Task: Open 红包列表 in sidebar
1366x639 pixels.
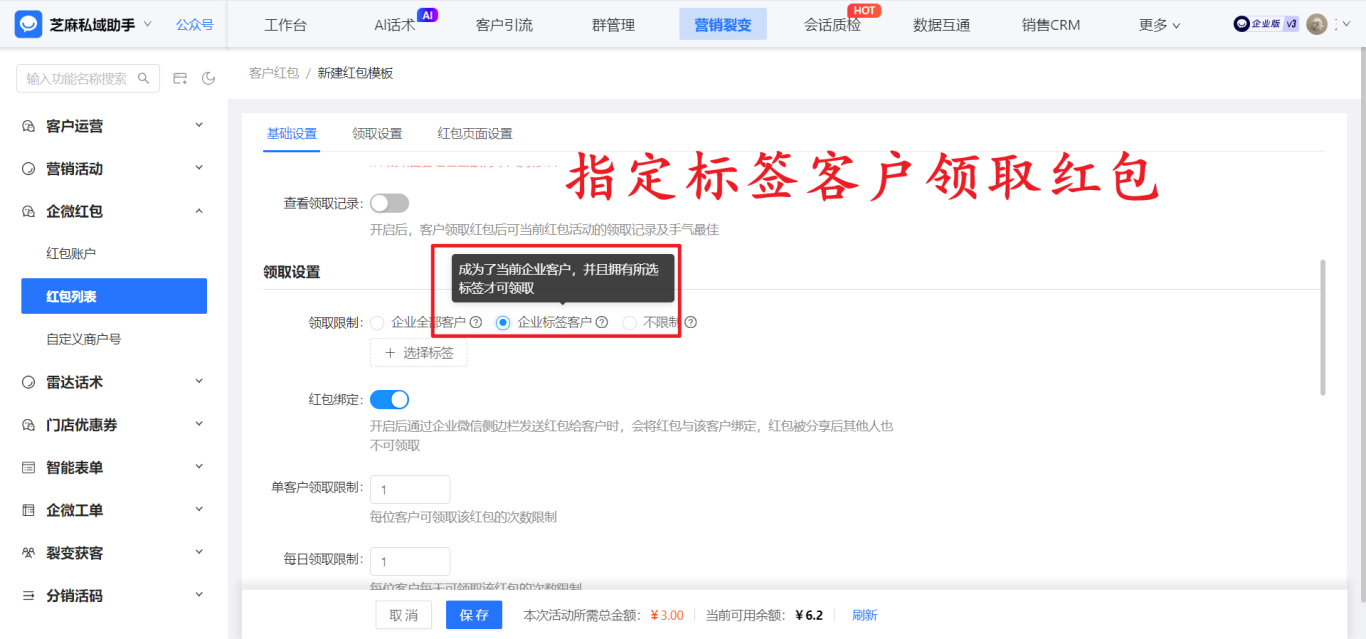Action: click(x=114, y=296)
